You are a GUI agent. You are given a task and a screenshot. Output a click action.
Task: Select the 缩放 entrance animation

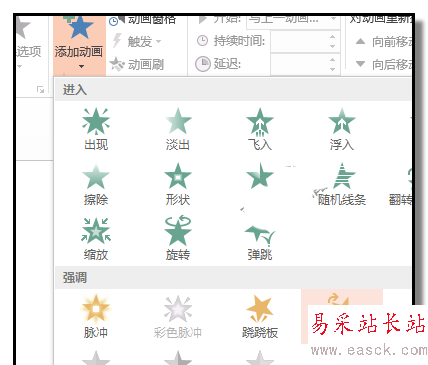[x=96, y=239]
